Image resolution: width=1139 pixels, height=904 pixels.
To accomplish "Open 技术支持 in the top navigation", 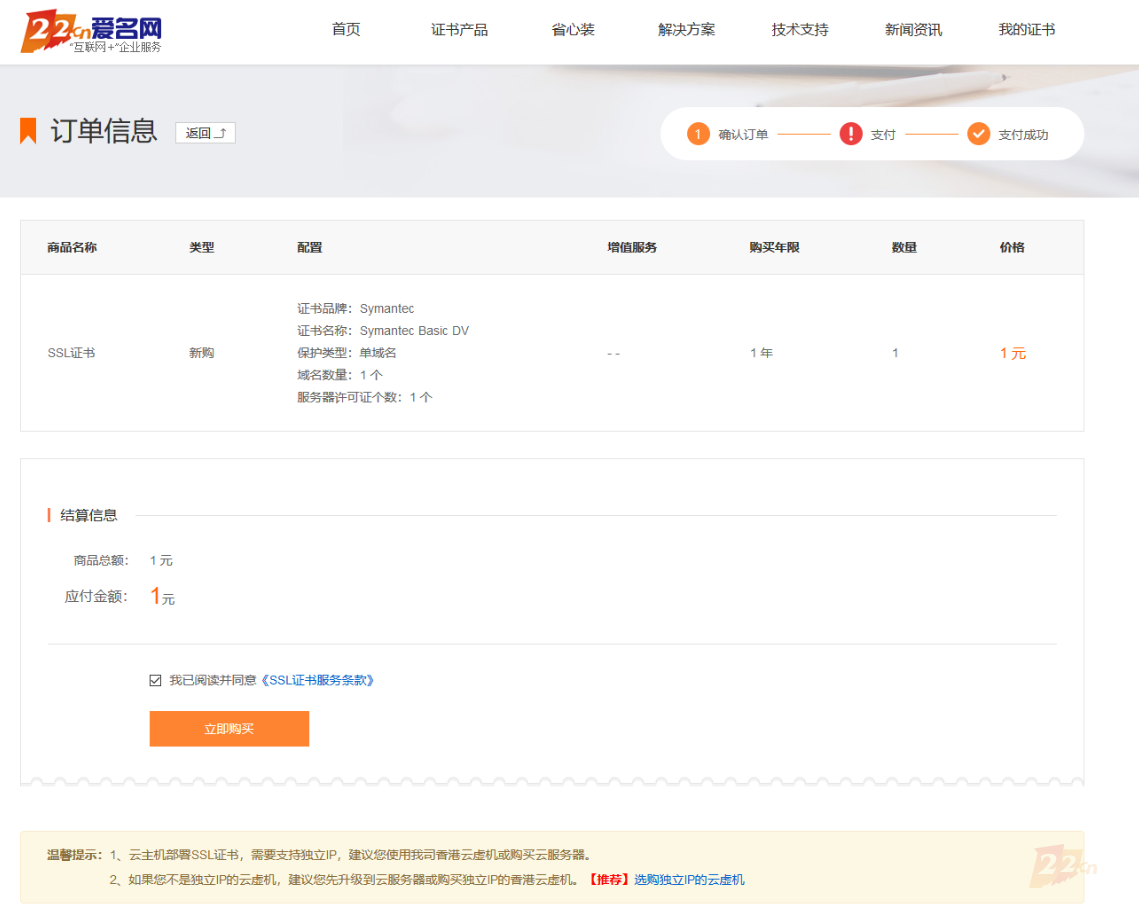I will 800,30.
